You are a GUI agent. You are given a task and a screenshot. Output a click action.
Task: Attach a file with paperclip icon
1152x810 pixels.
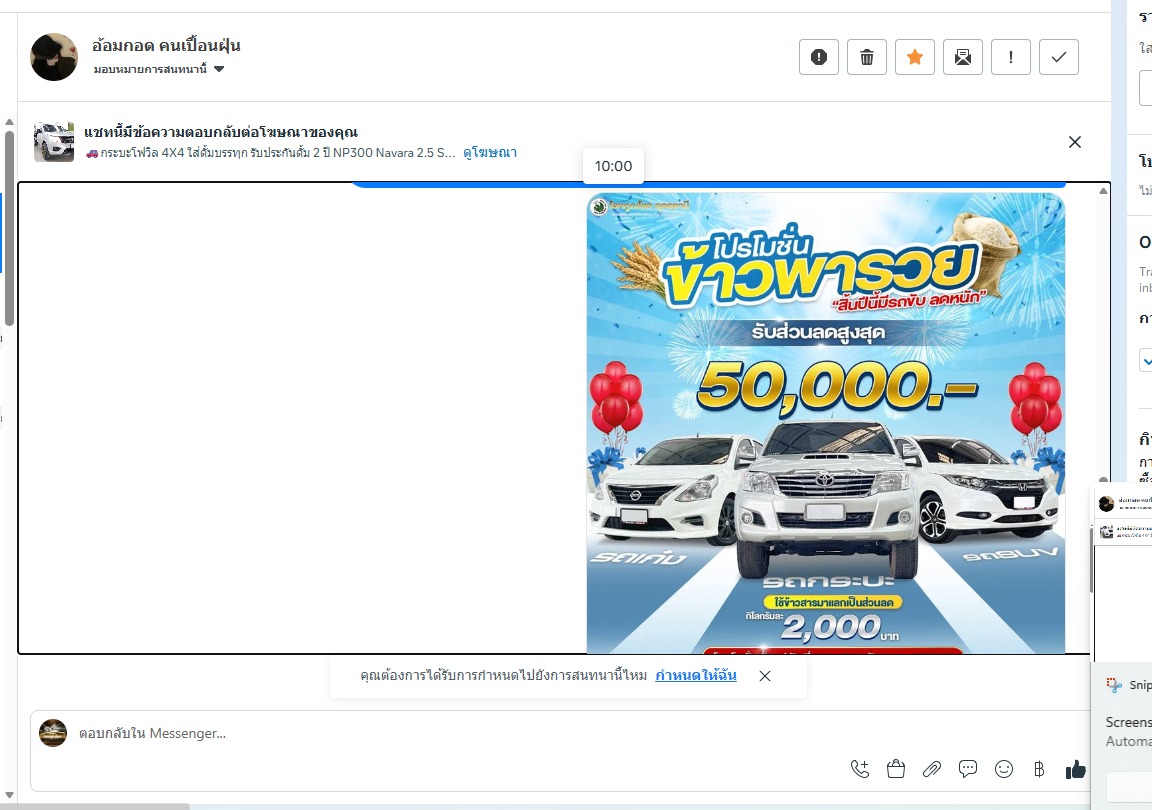(932, 770)
